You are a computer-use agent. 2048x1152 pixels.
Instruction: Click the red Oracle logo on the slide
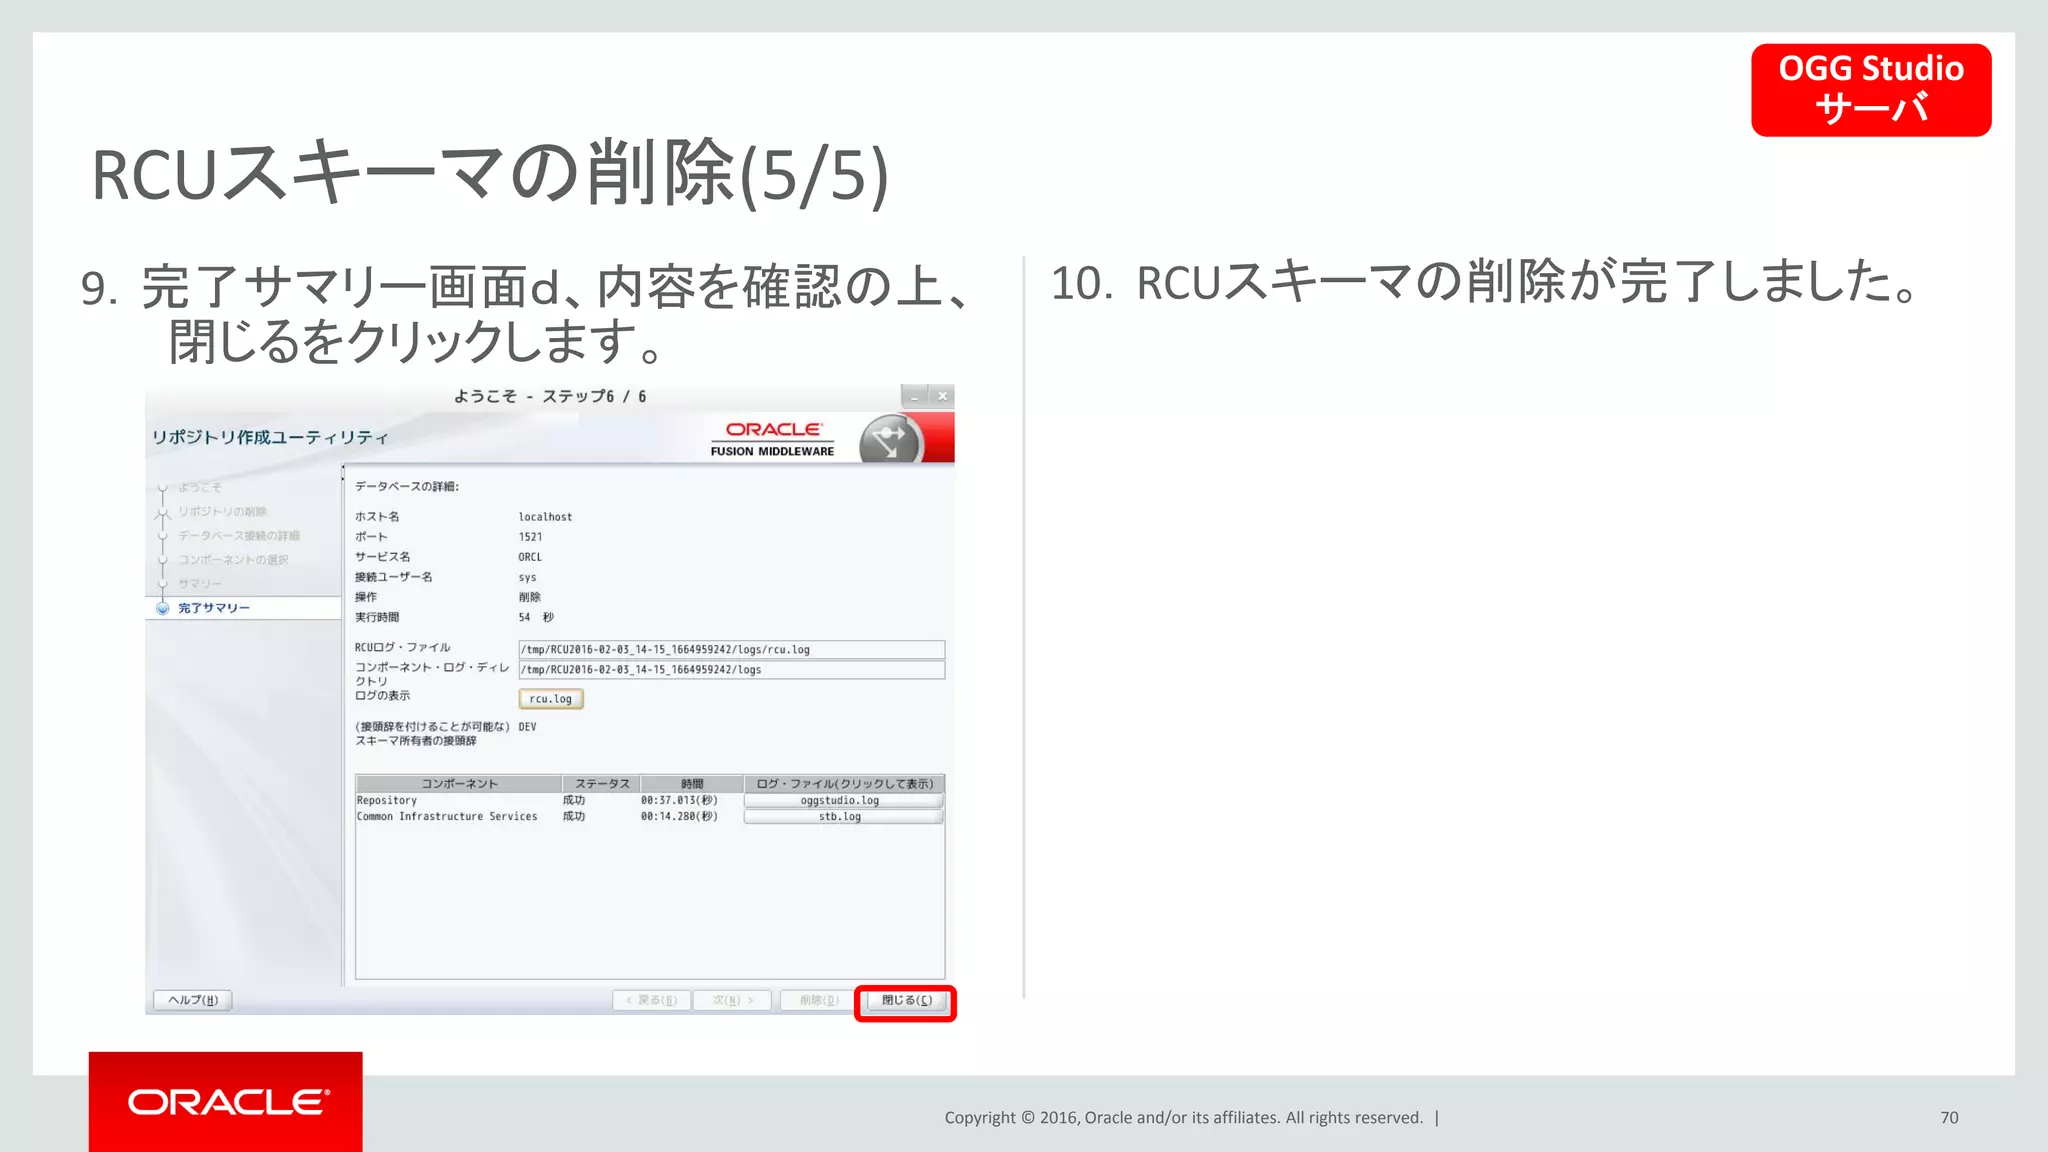point(226,1102)
